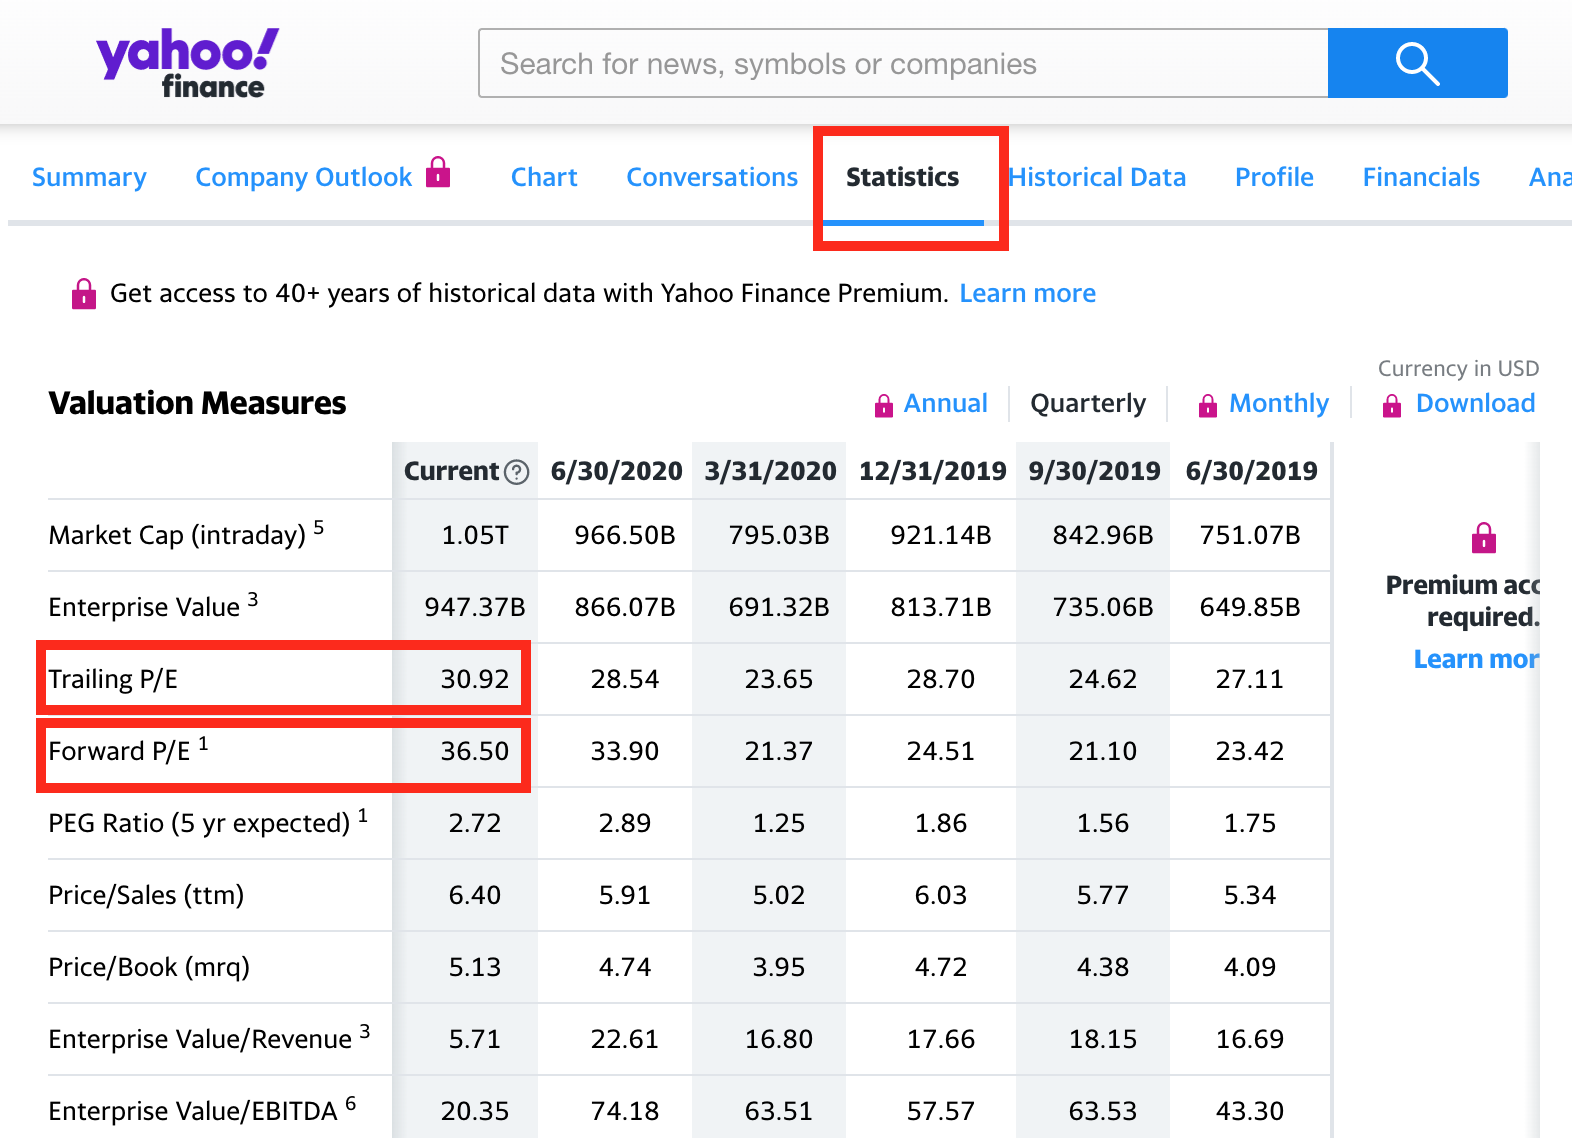Click the help question mark beside Current
Image resolution: width=1572 pixels, height=1138 pixels.
(517, 472)
